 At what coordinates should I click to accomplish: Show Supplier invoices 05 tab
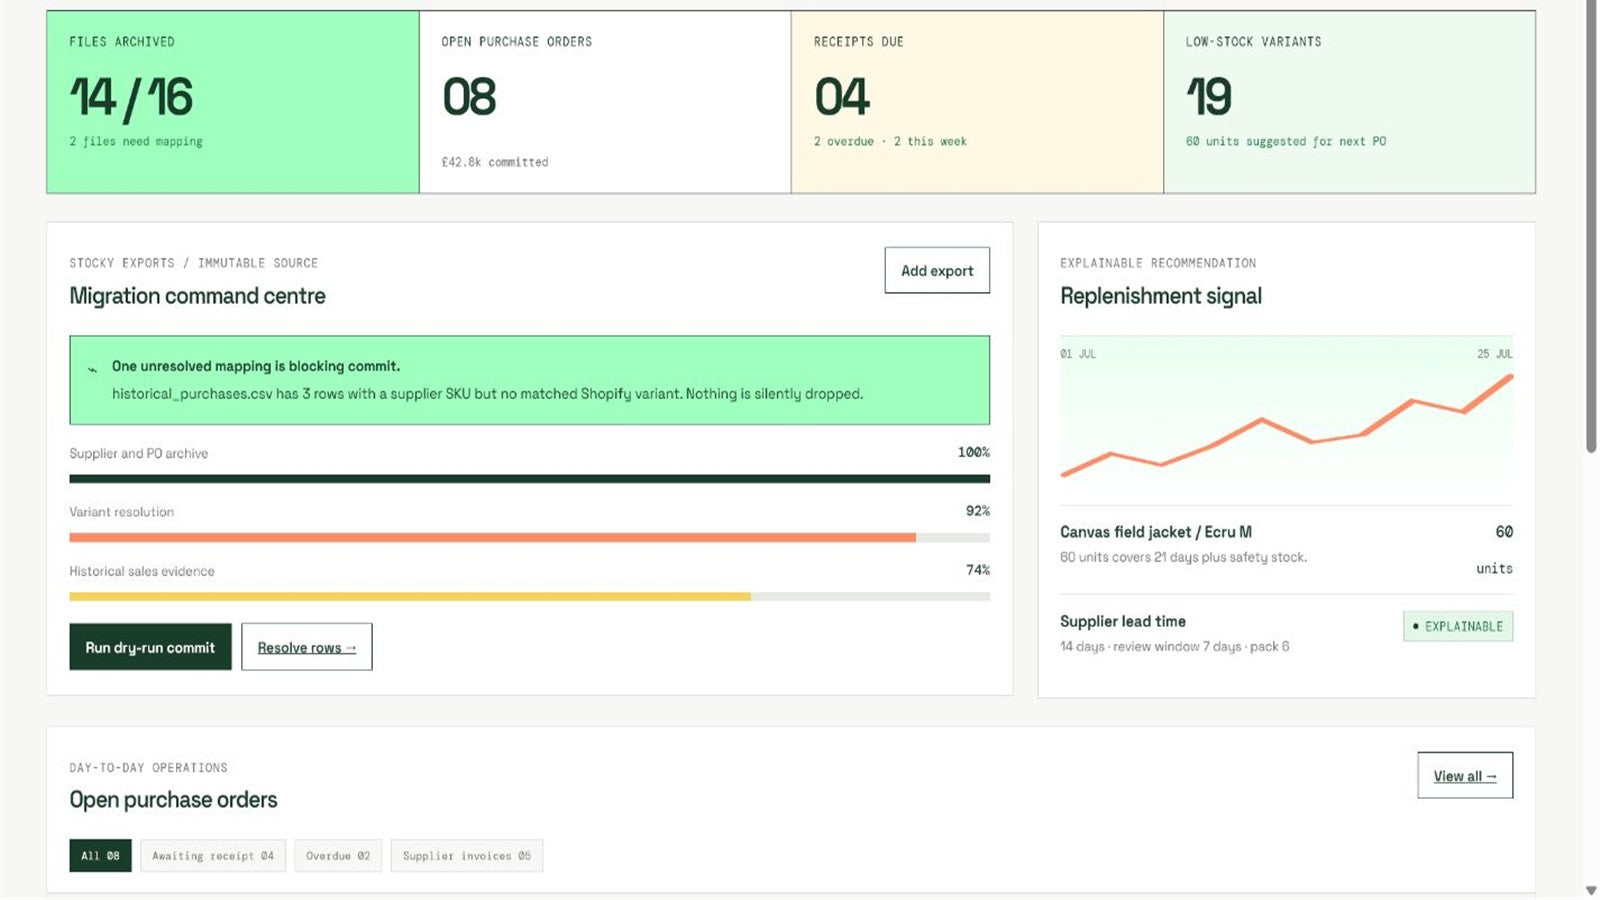tap(467, 855)
